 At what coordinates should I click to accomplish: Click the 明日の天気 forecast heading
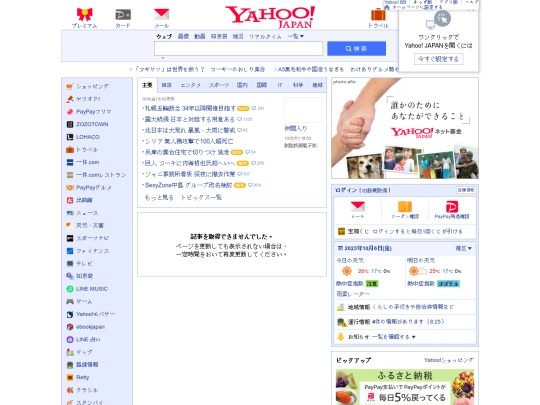[x=421, y=260]
